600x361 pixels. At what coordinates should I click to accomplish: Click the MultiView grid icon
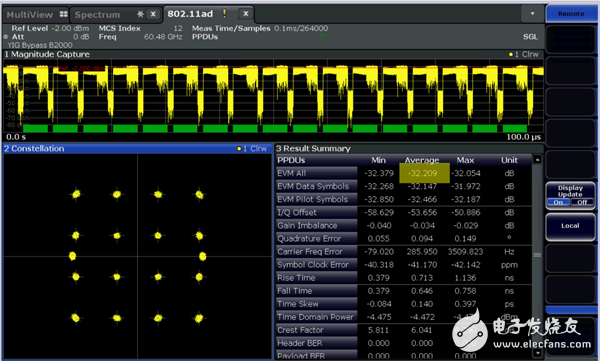click(x=64, y=15)
